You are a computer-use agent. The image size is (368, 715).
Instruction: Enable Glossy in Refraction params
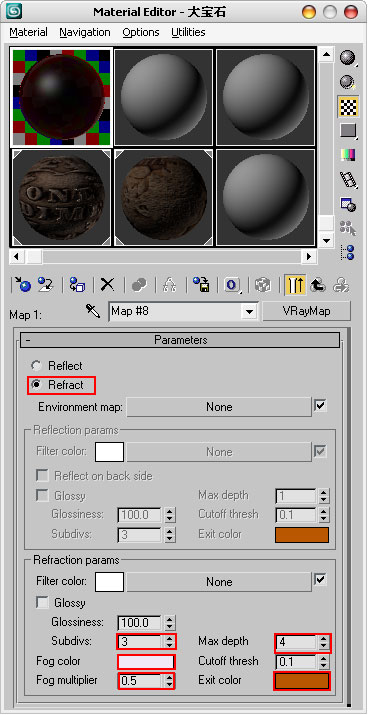[x=42, y=603]
